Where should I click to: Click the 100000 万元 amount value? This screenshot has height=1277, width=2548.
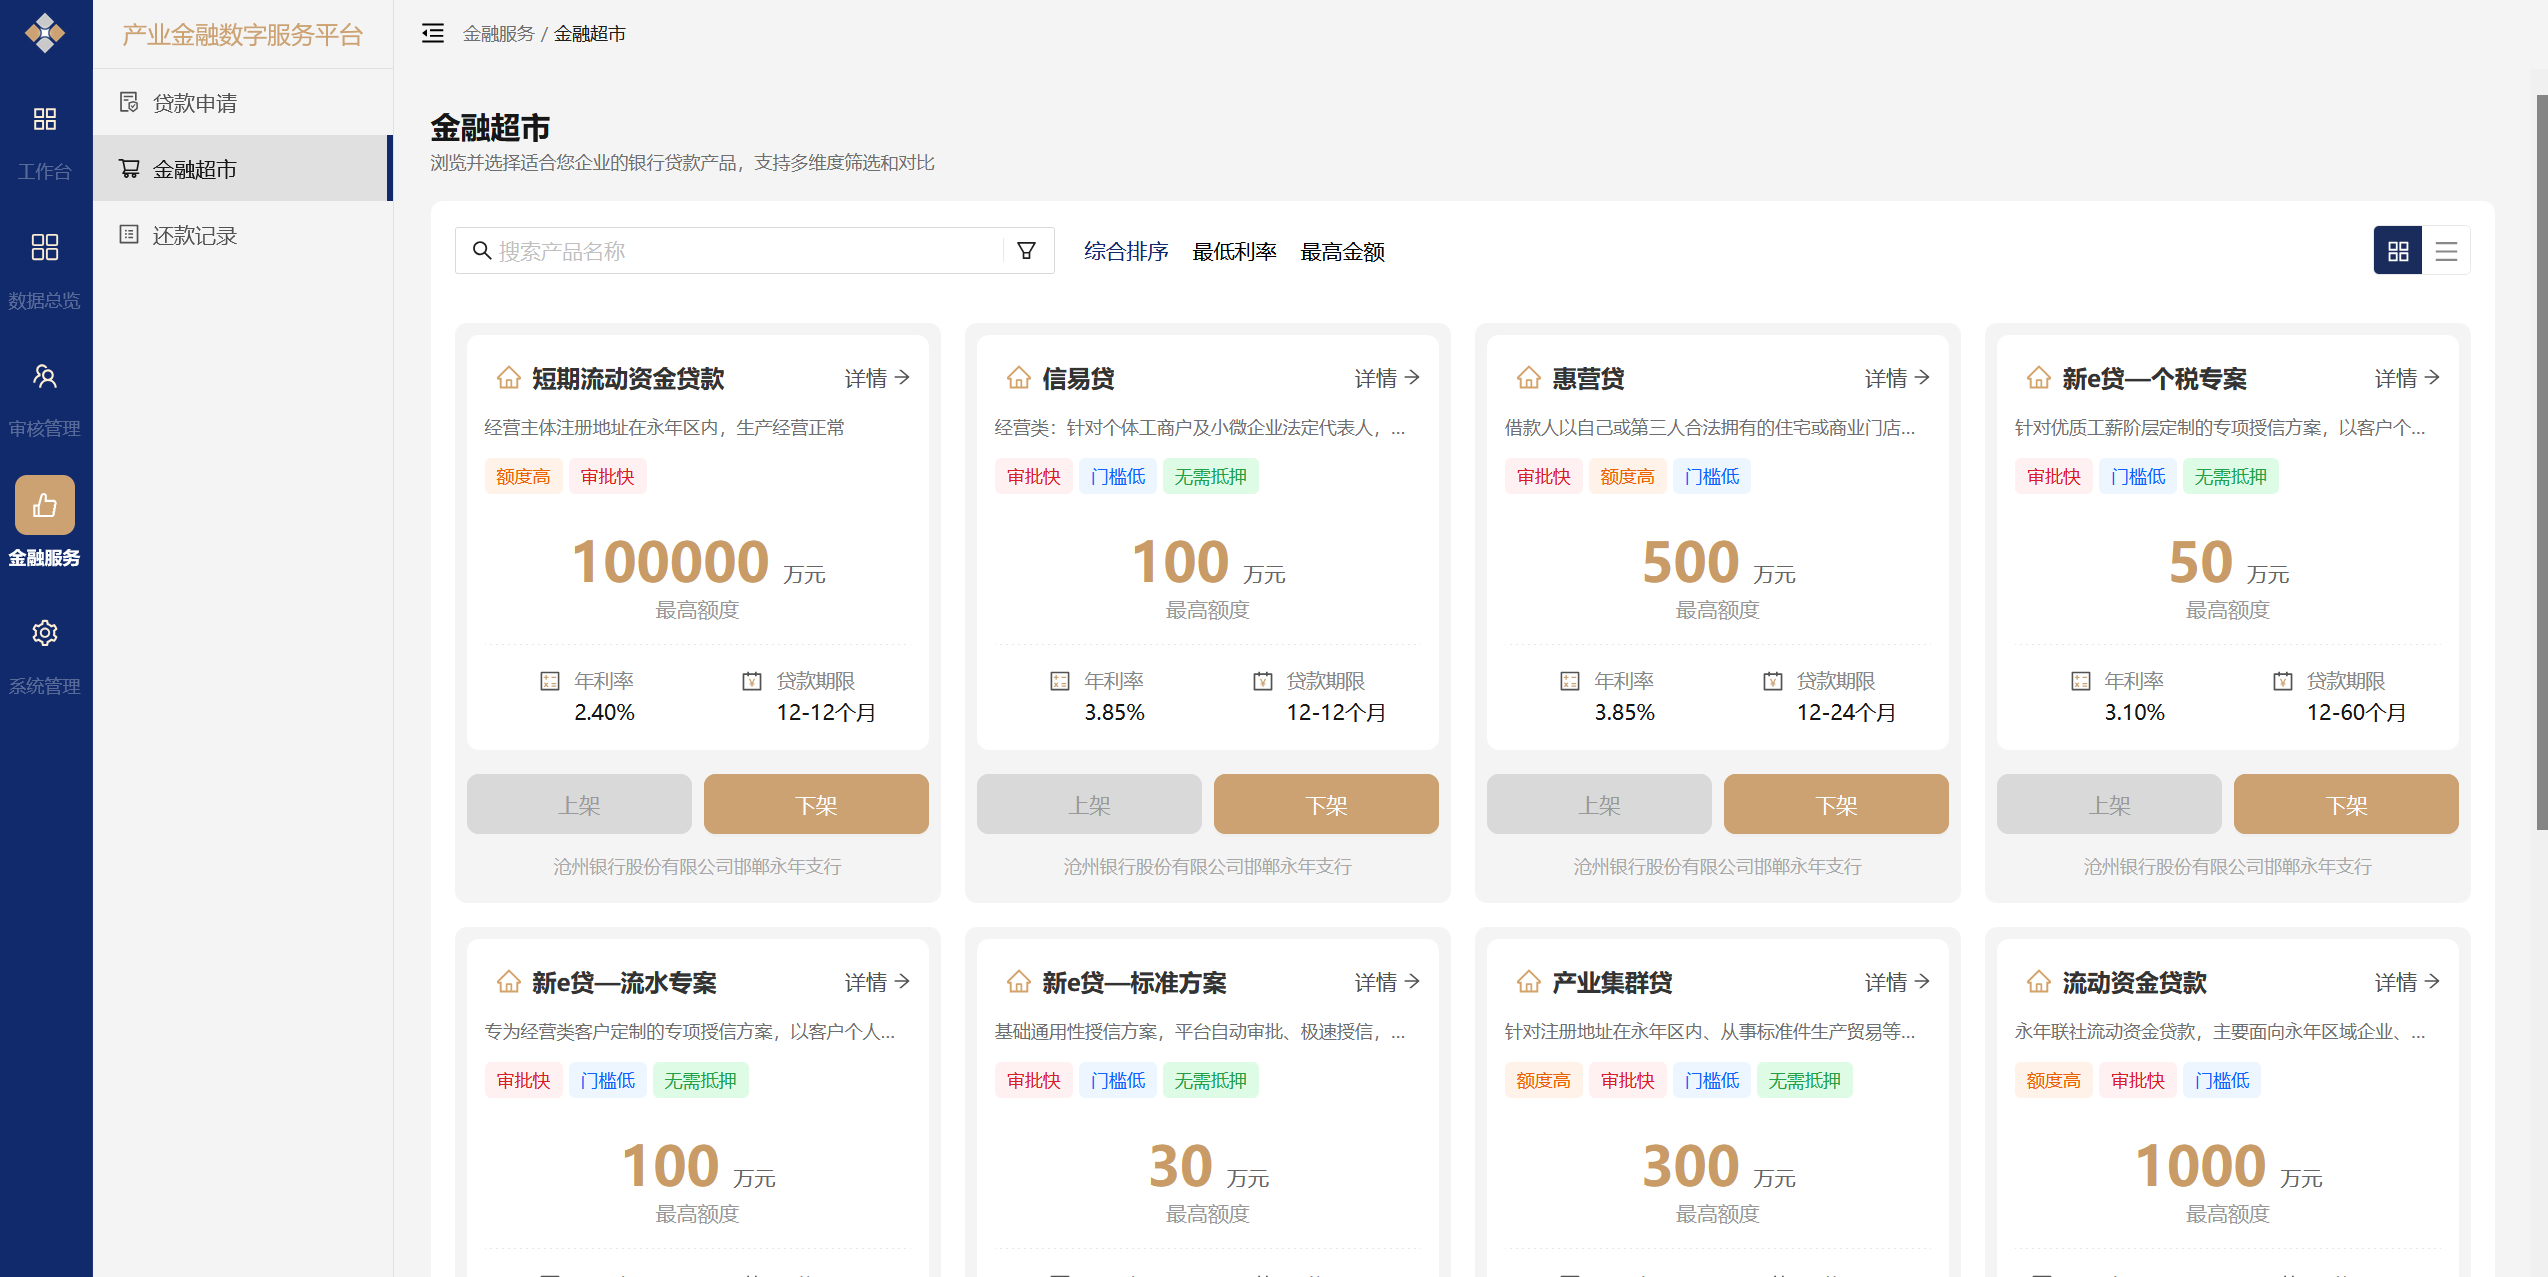[698, 563]
